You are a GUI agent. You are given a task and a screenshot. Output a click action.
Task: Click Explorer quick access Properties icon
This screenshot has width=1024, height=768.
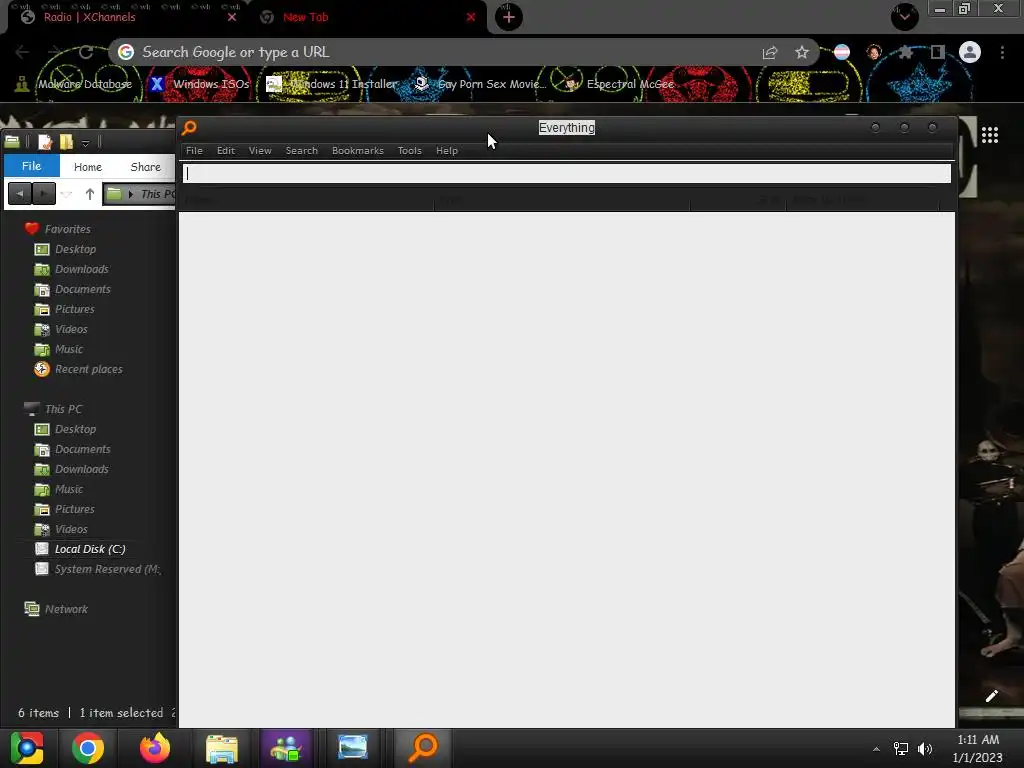(45, 142)
